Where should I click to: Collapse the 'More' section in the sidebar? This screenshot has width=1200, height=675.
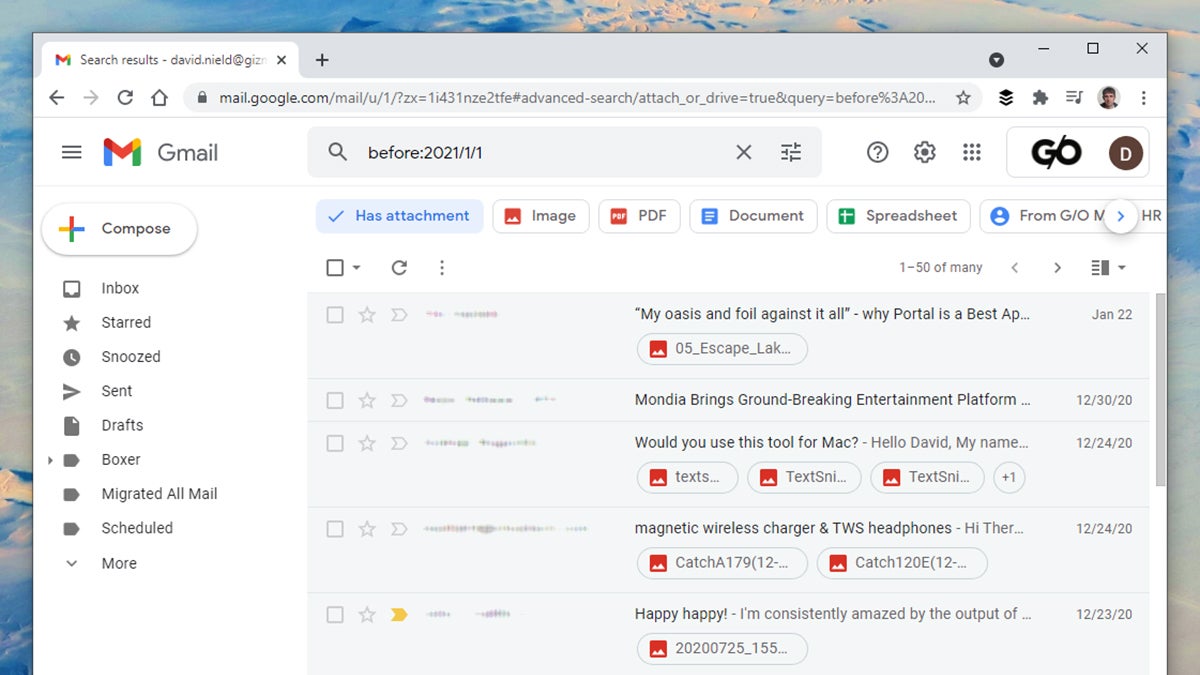click(71, 563)
